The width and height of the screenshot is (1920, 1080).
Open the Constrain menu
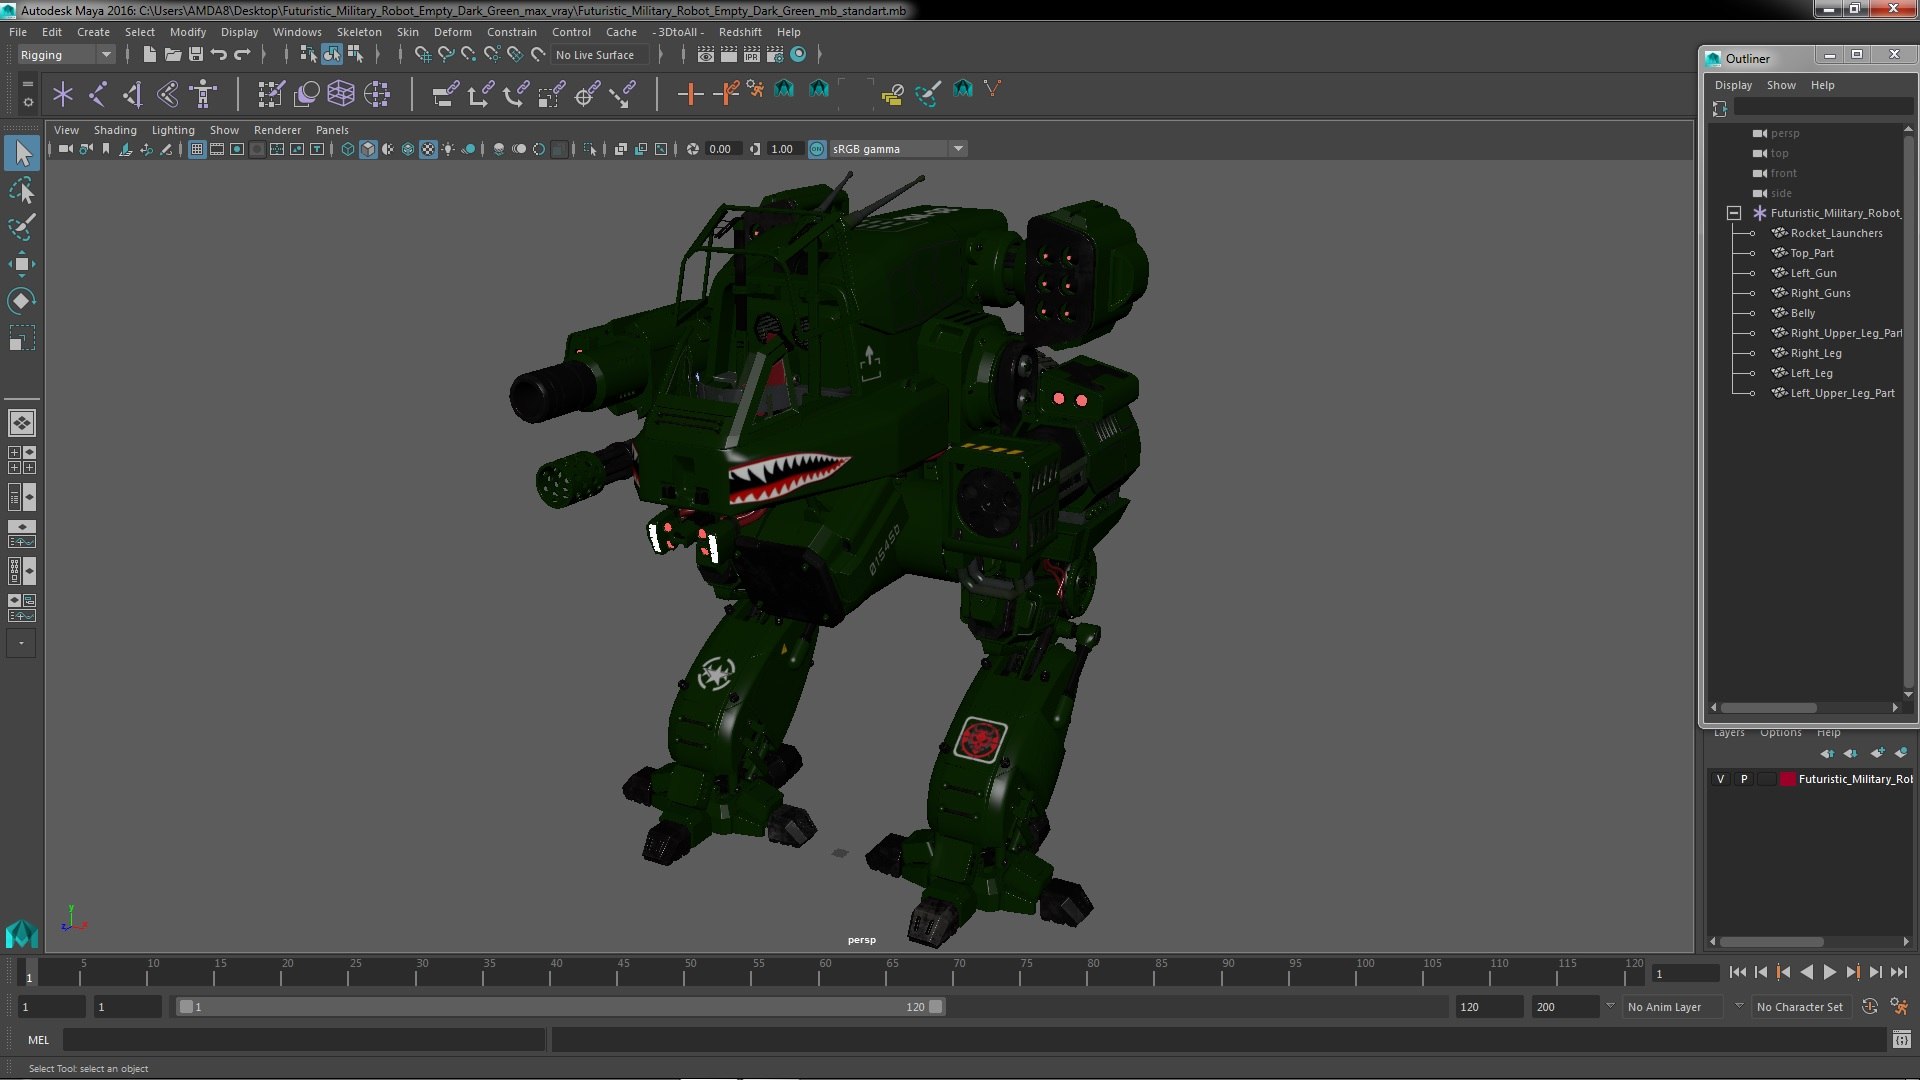(x=511, y=32)
